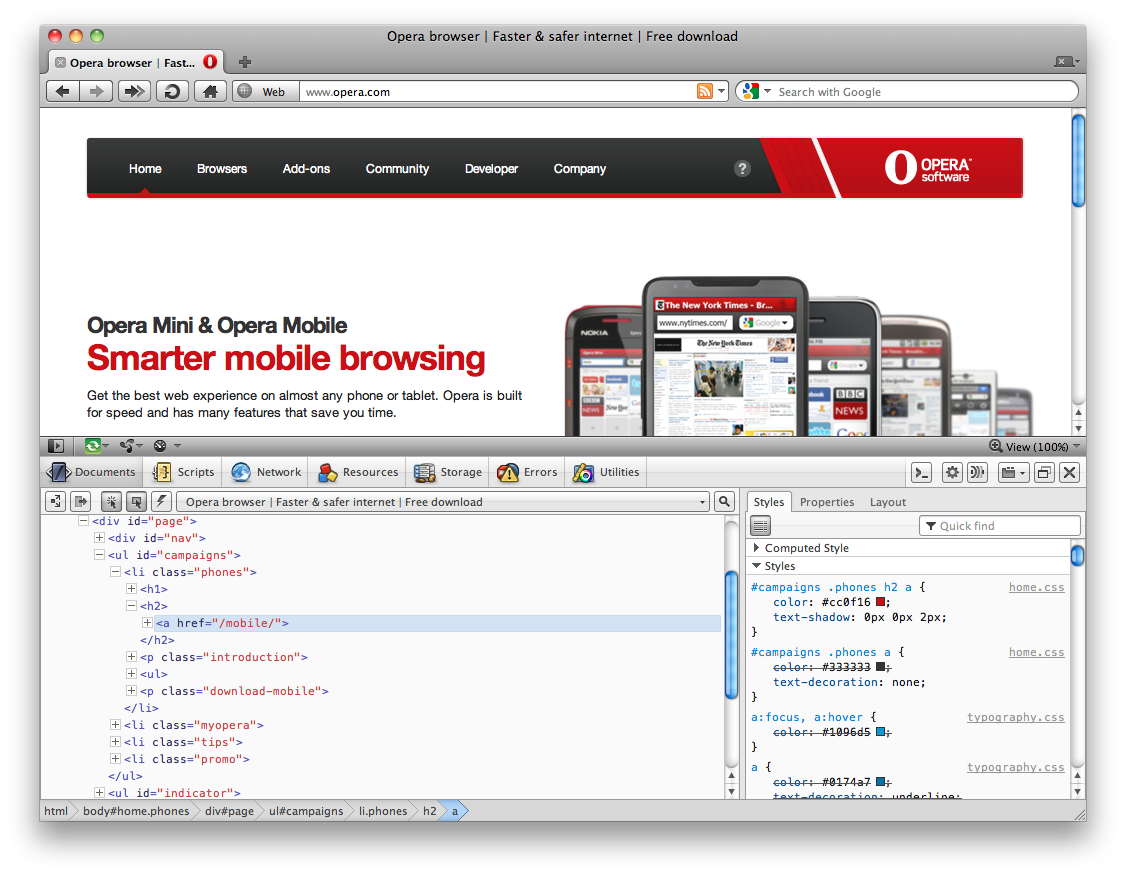Click the DOM search magnifier icon
Screen dimensions: 1126x876
(724, 502)
